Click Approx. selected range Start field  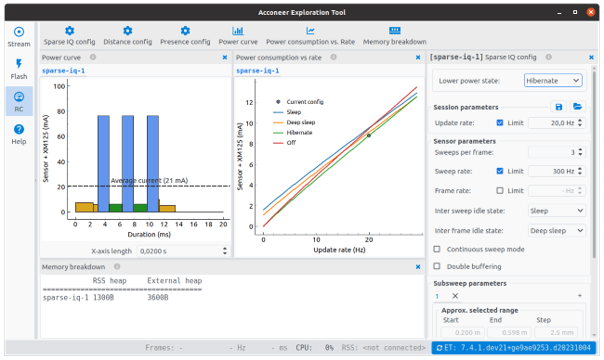click(463, 332)
